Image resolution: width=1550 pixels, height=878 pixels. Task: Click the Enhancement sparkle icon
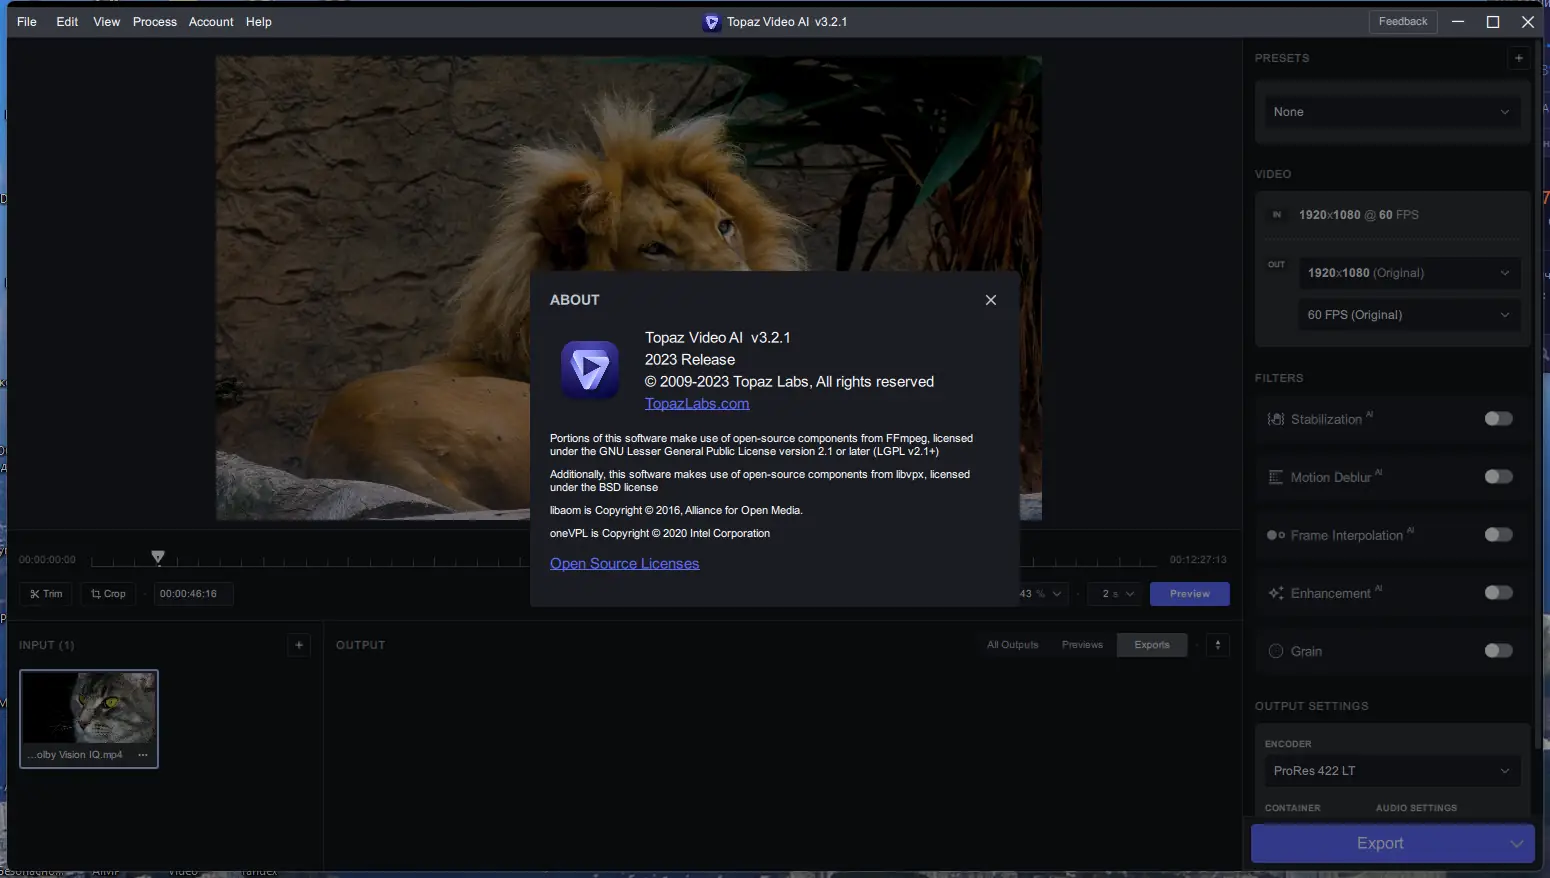pos(1276,593)
